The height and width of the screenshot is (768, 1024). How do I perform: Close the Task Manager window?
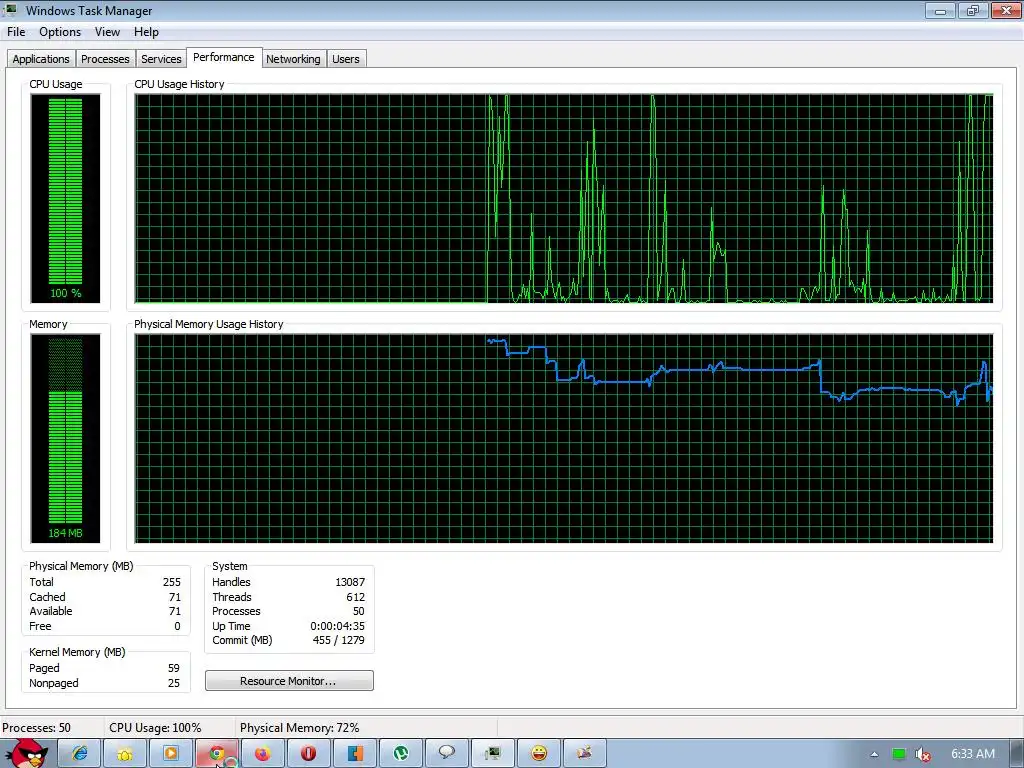1006,10
